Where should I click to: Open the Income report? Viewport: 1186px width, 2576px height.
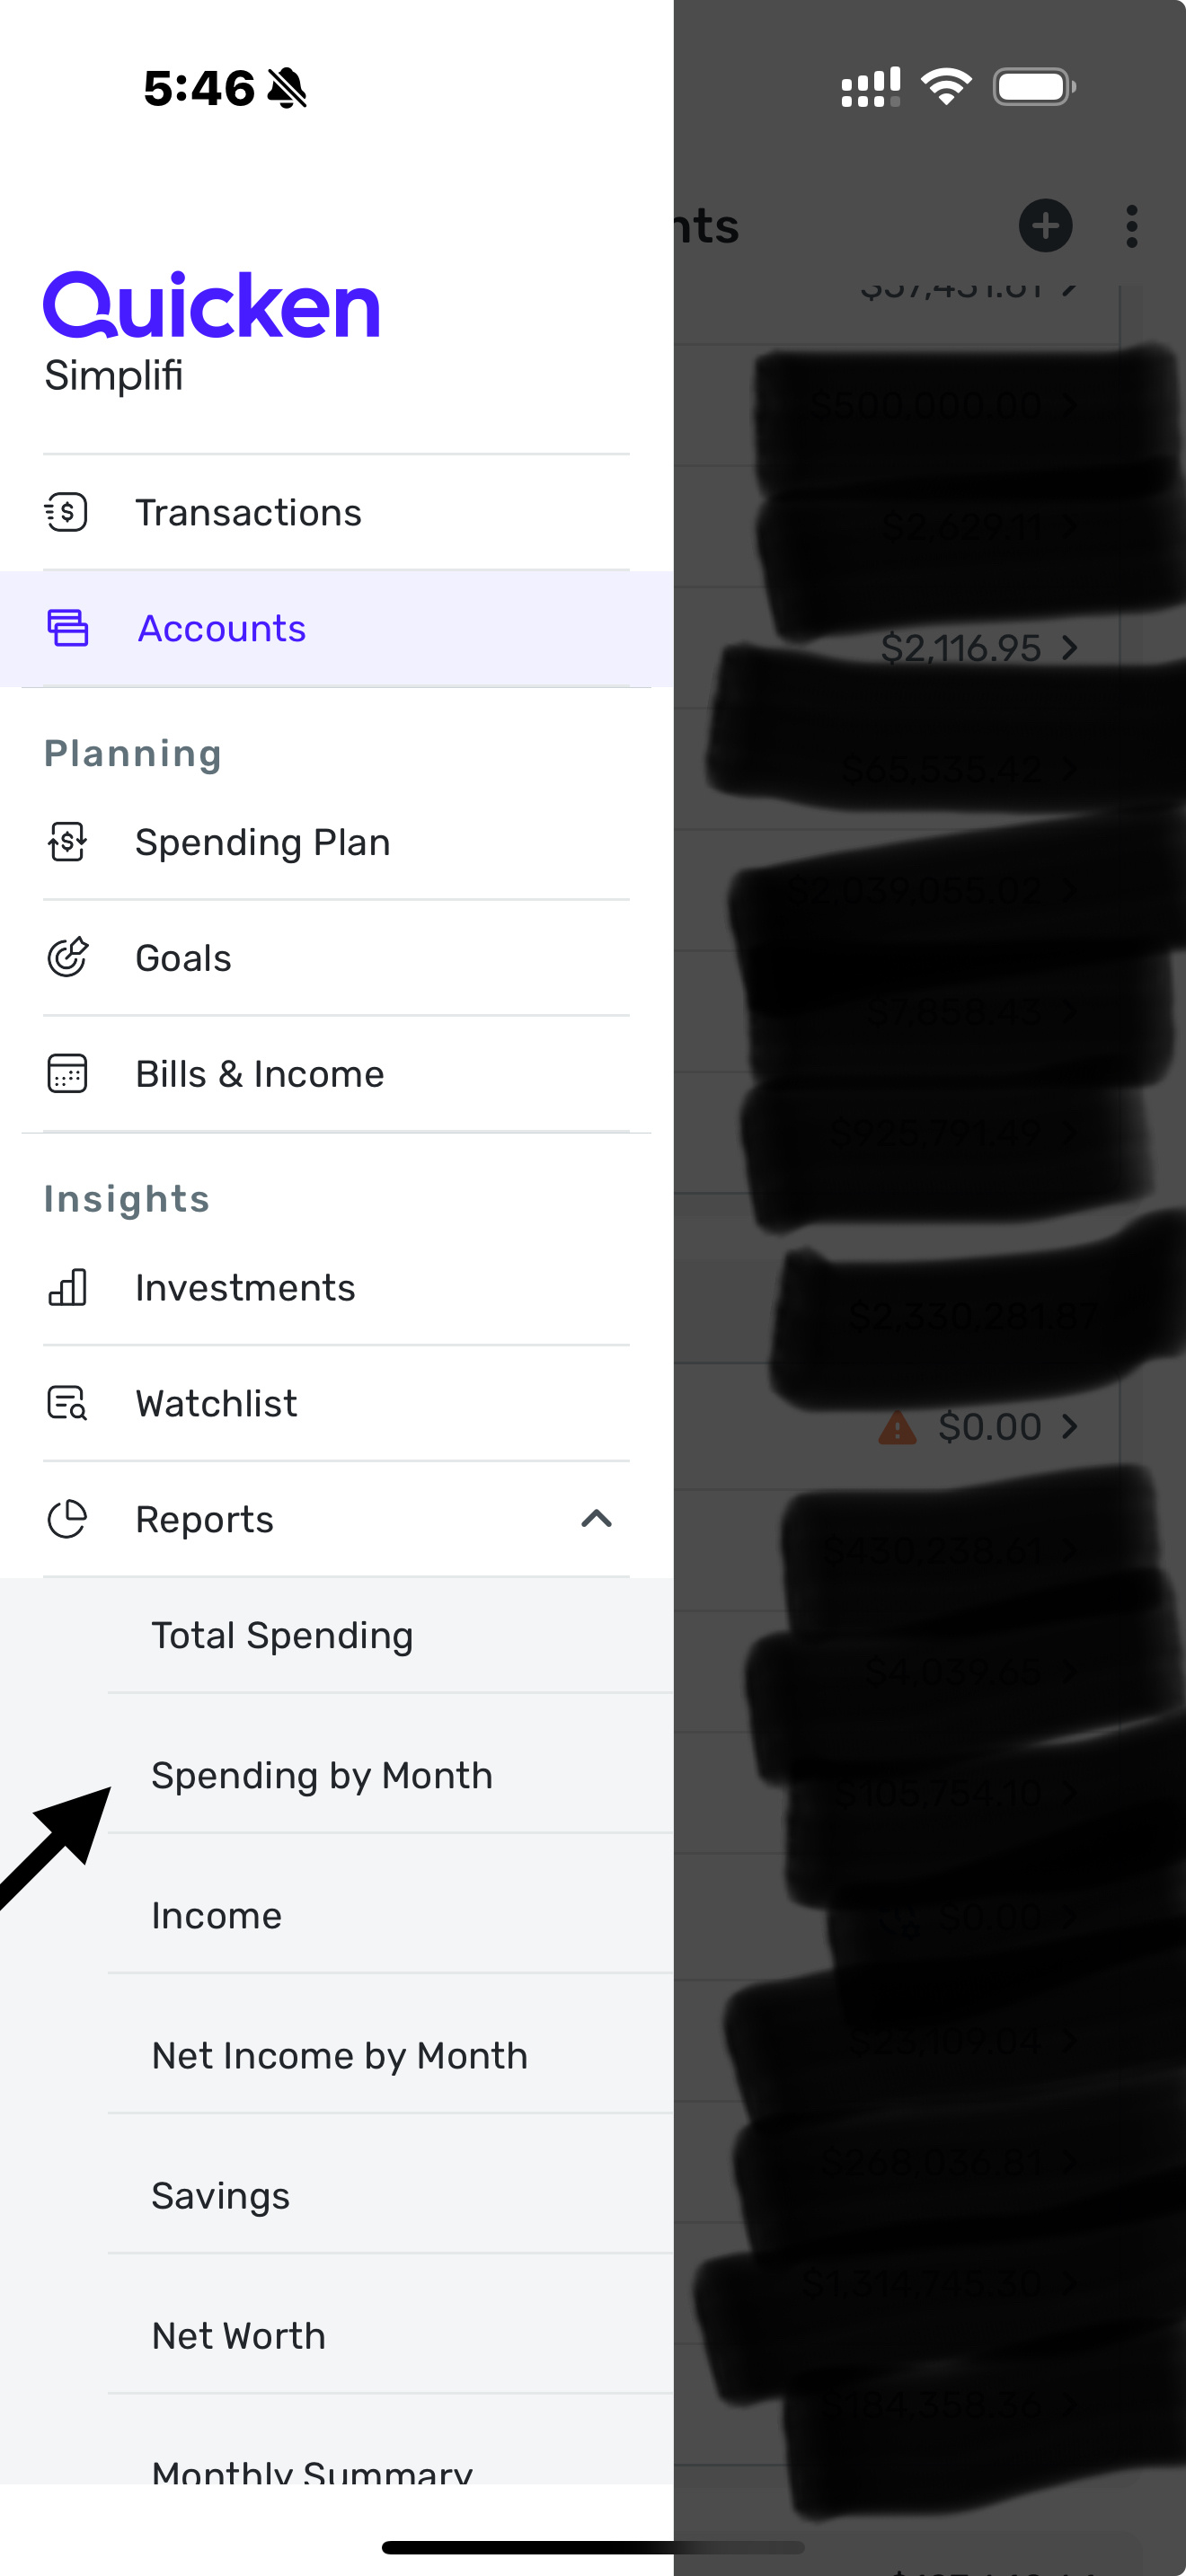(217, 1916)
